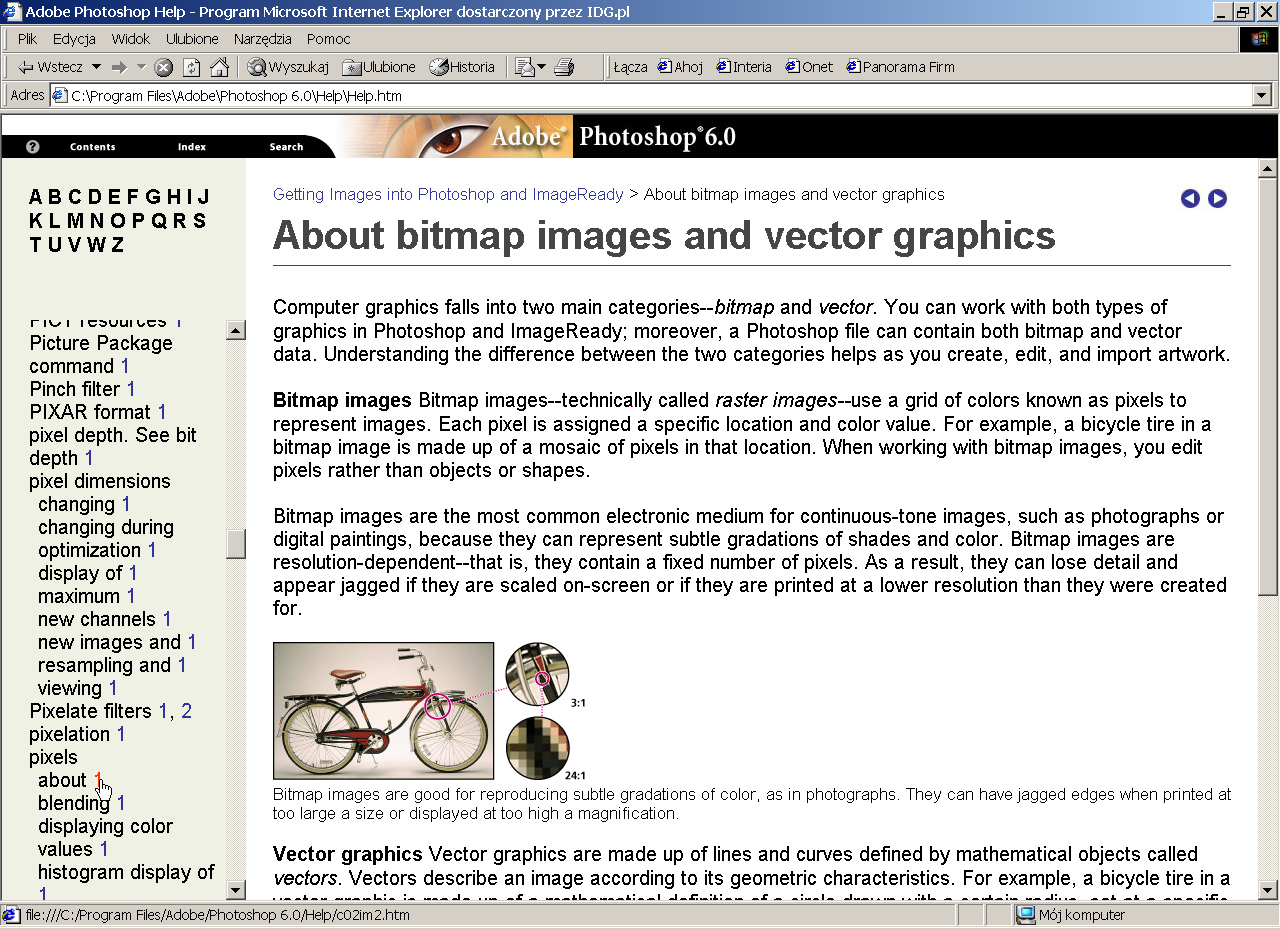The width and height of the screenshot is (1280, 930).
Task: Open the forward history dropdown arrow
Action: coord(141,67)
